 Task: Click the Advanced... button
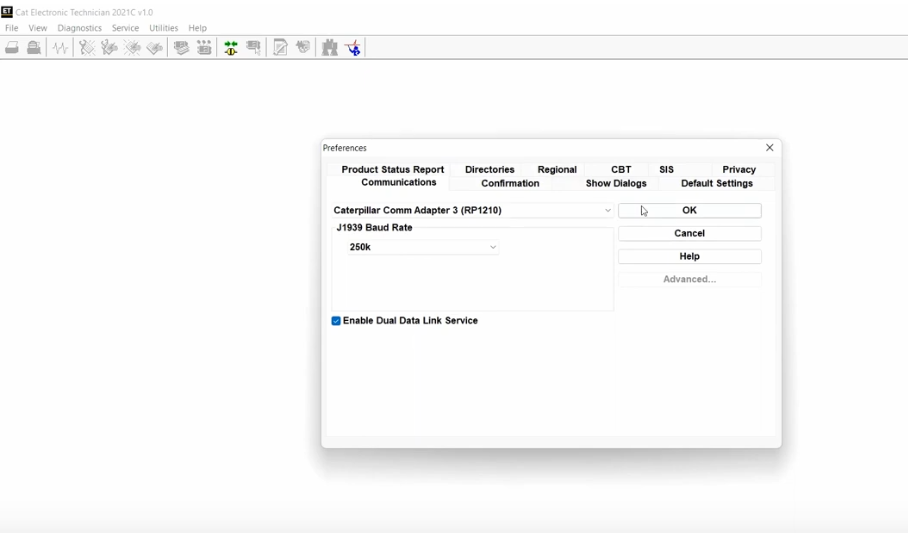click(x=690, y=279)
